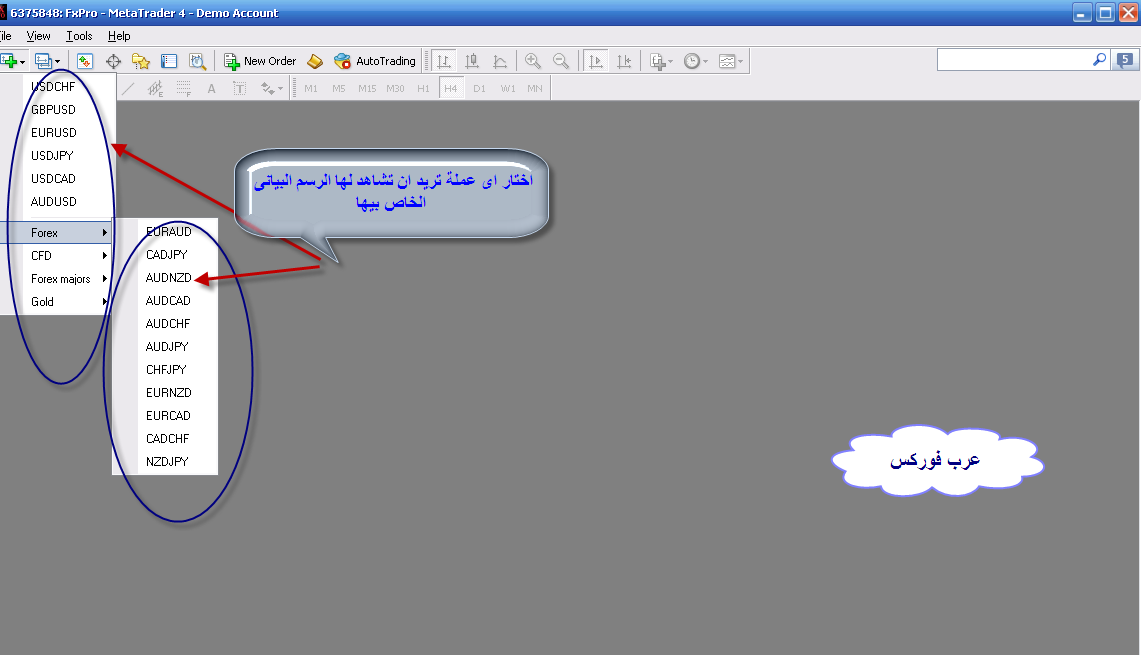Image resolution: width=1141 pixels, height=655 pixels.
Task: Switch chart to Bar Chart mode
Action: 444,61
